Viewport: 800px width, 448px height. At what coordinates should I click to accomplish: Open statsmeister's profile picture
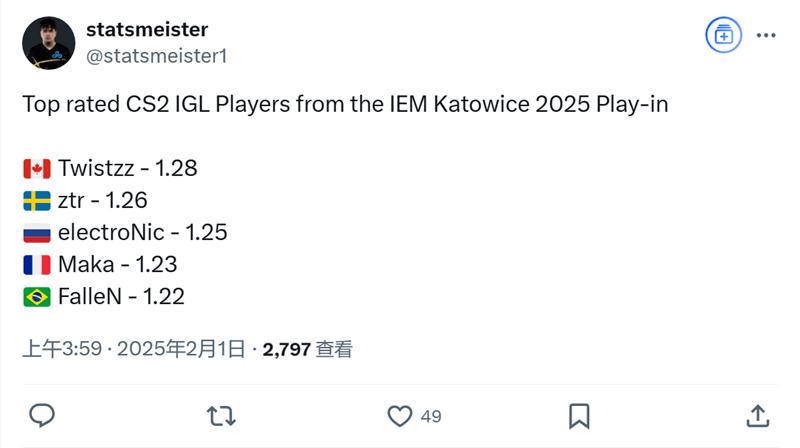click(47, 43)
